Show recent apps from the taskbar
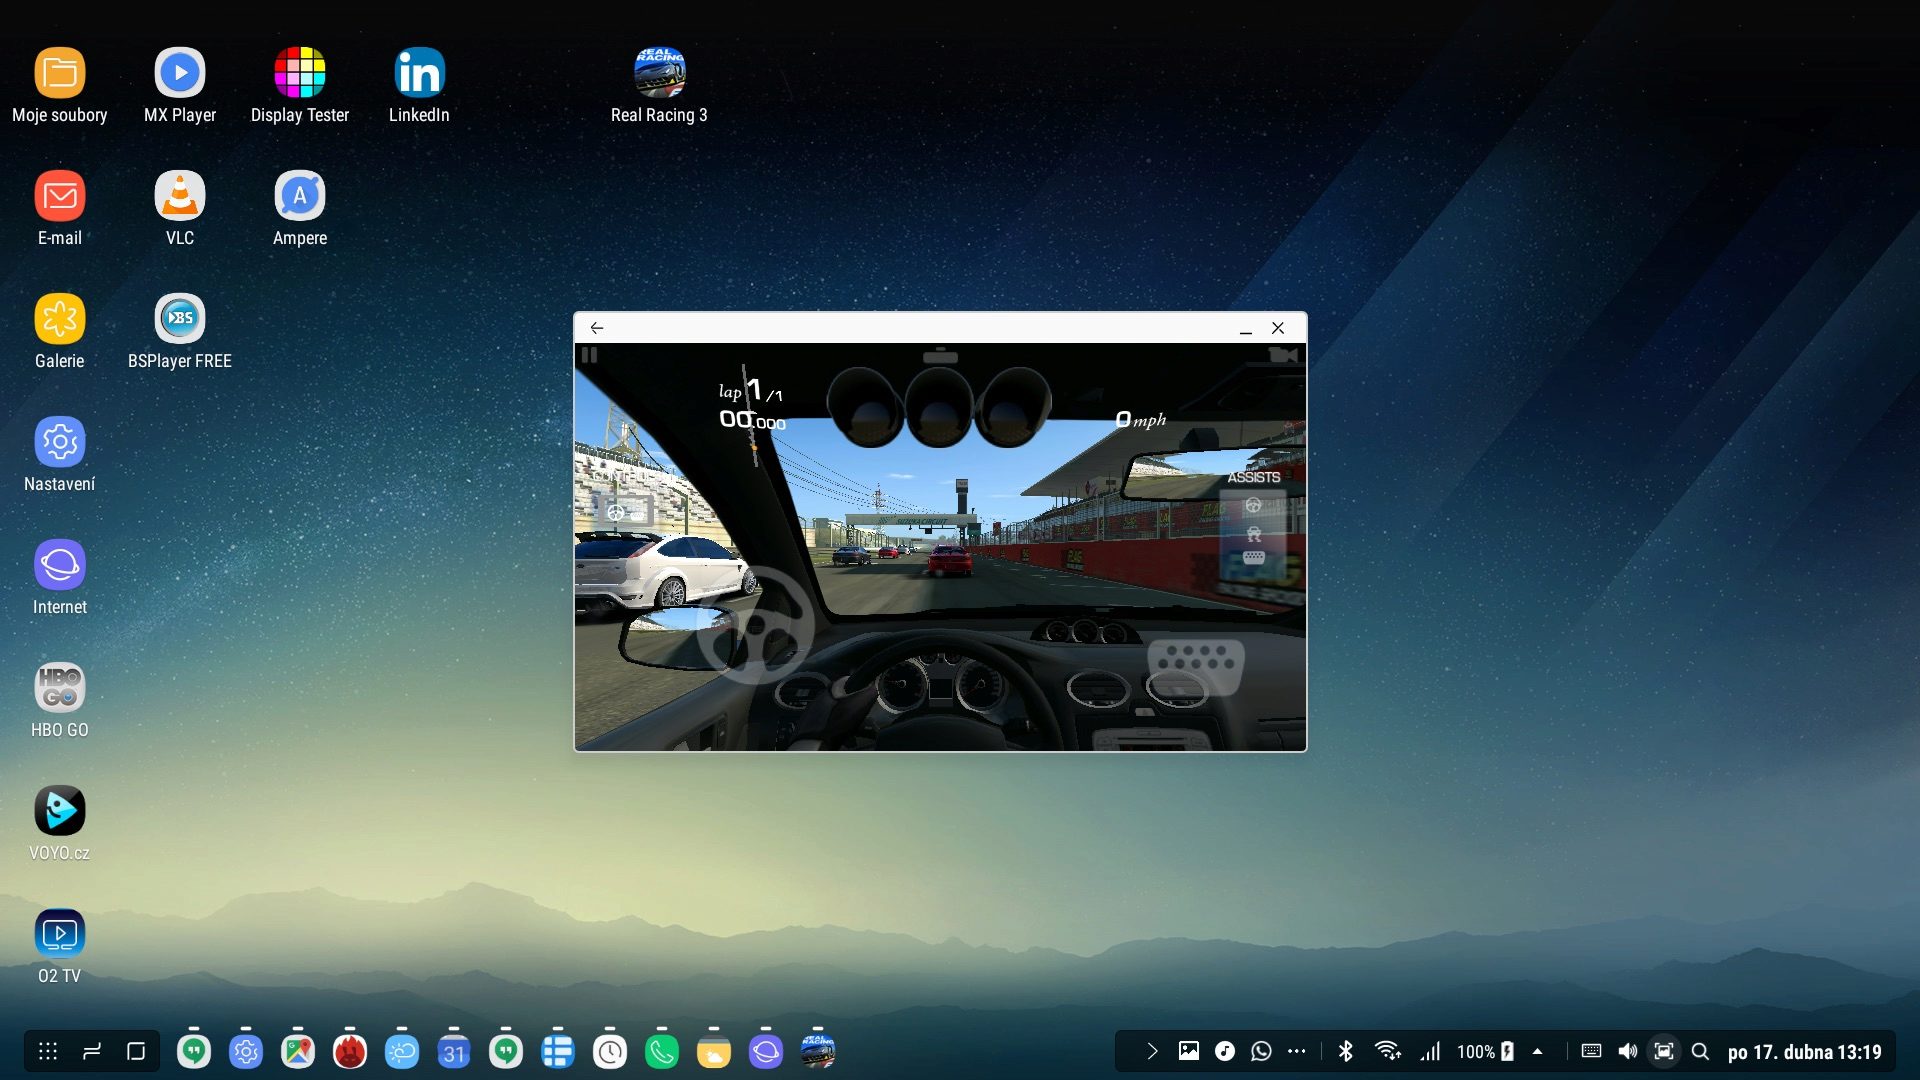The height and width of the screenshot is (1080, 1920). click(92, 1051)
